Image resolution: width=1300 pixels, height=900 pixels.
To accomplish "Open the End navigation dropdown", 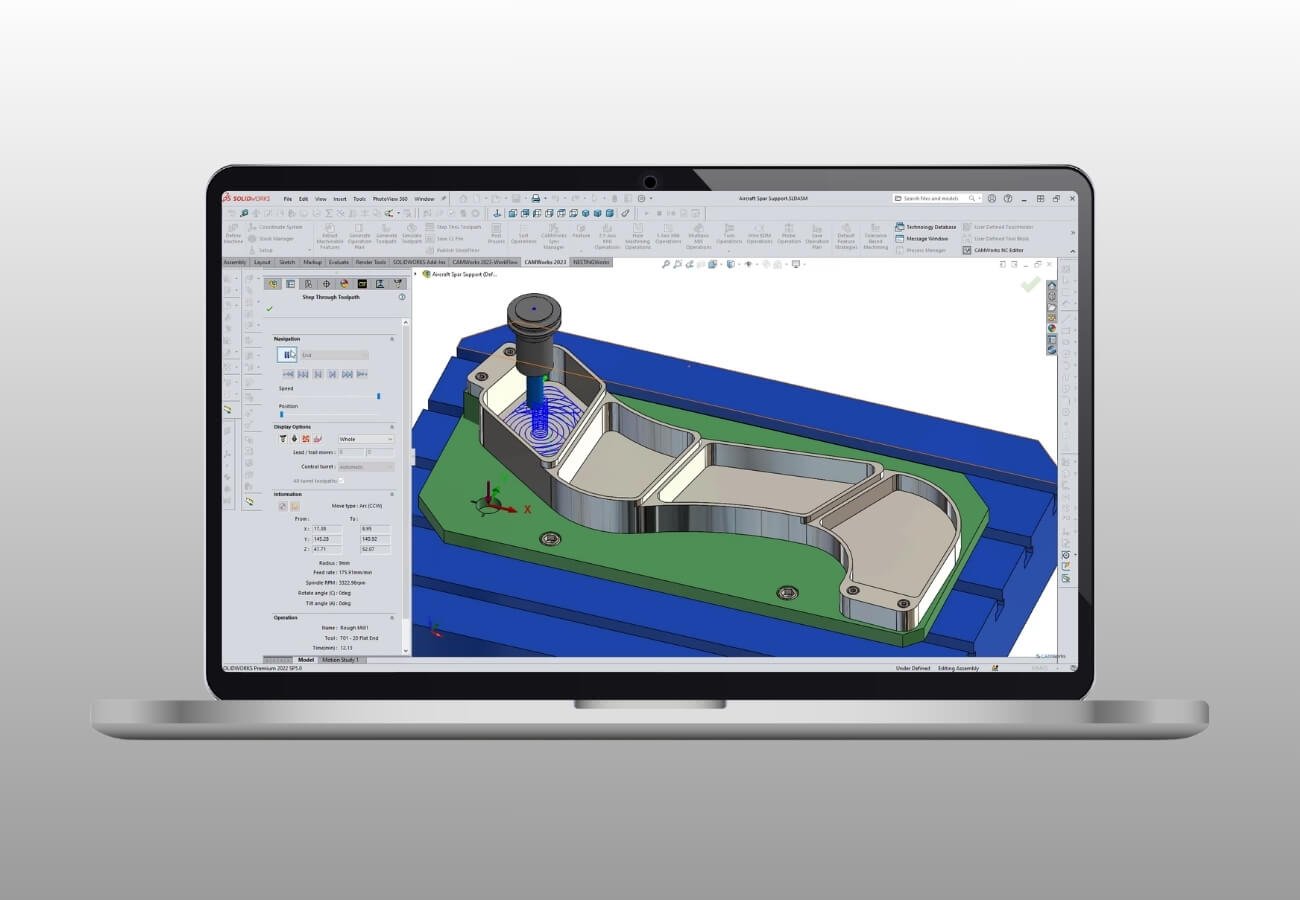I will click(x=334, y=355).
